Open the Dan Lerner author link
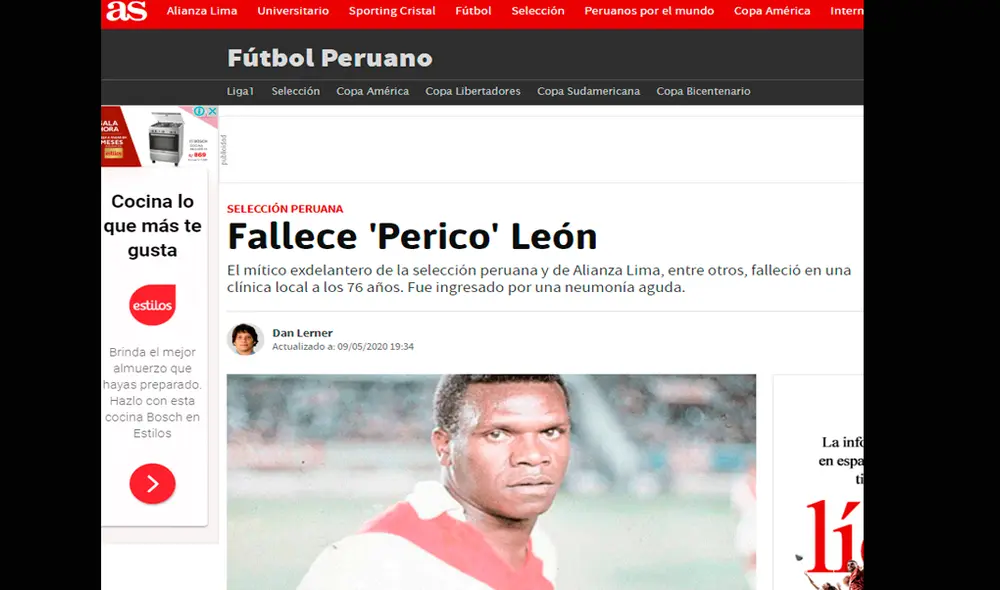1000x590 pixels. pos(302,332)
